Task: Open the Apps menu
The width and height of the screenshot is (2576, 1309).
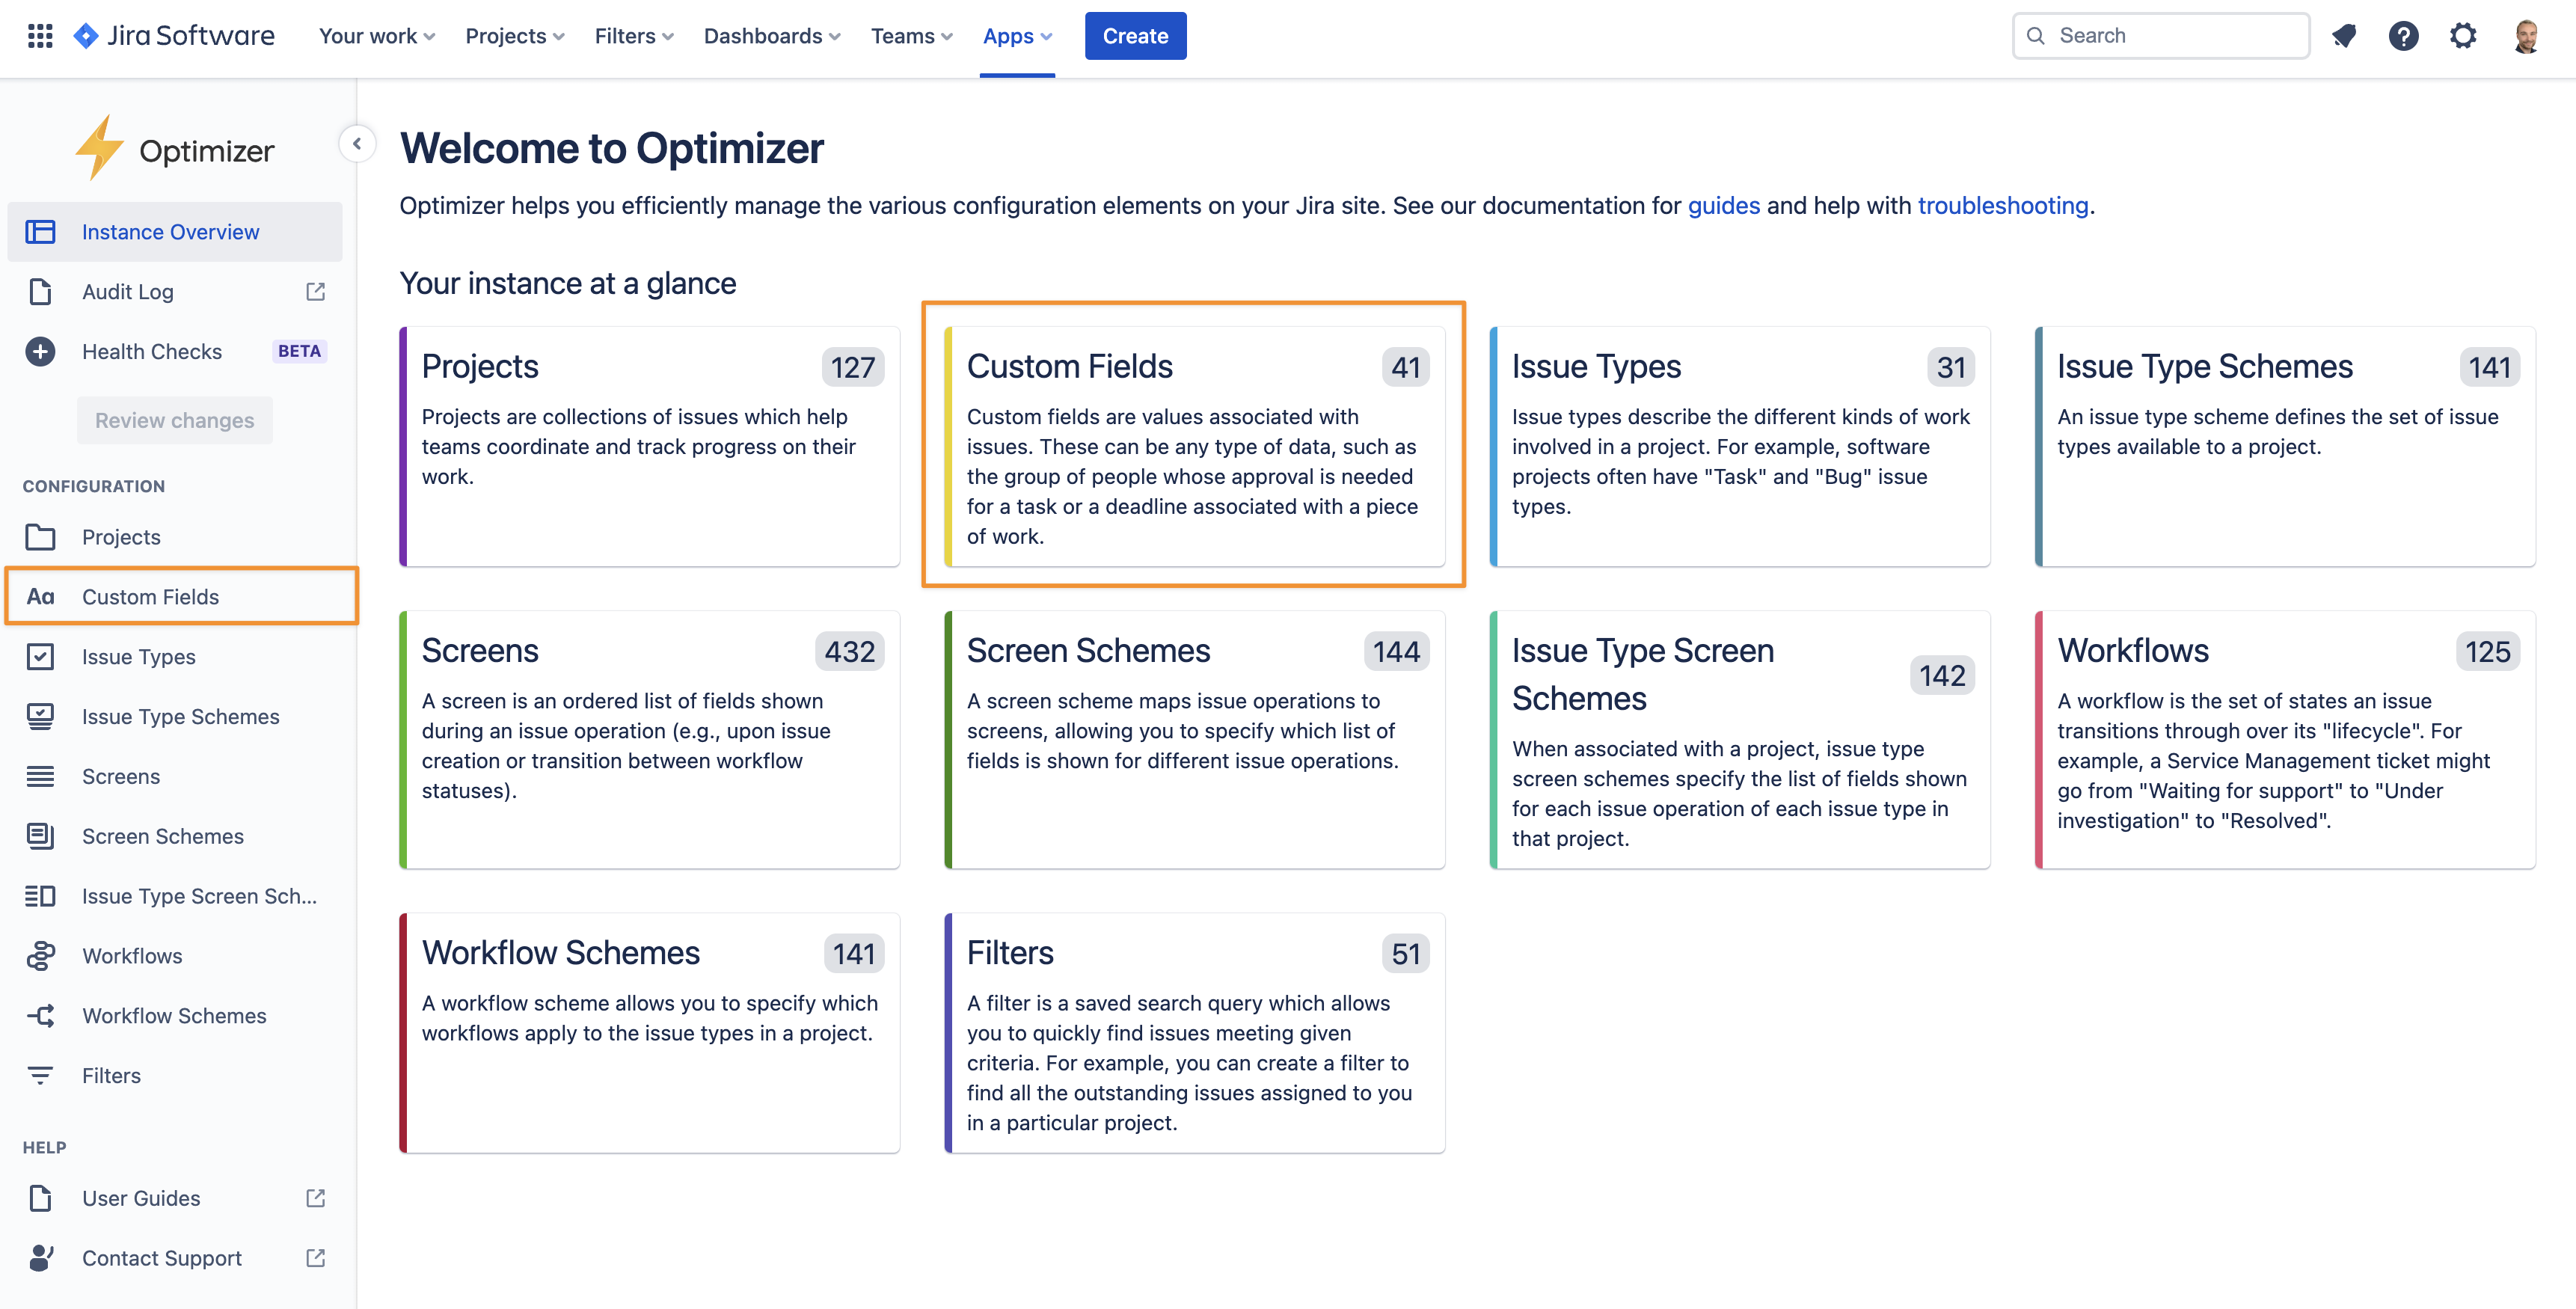Action: point(1017,36)
